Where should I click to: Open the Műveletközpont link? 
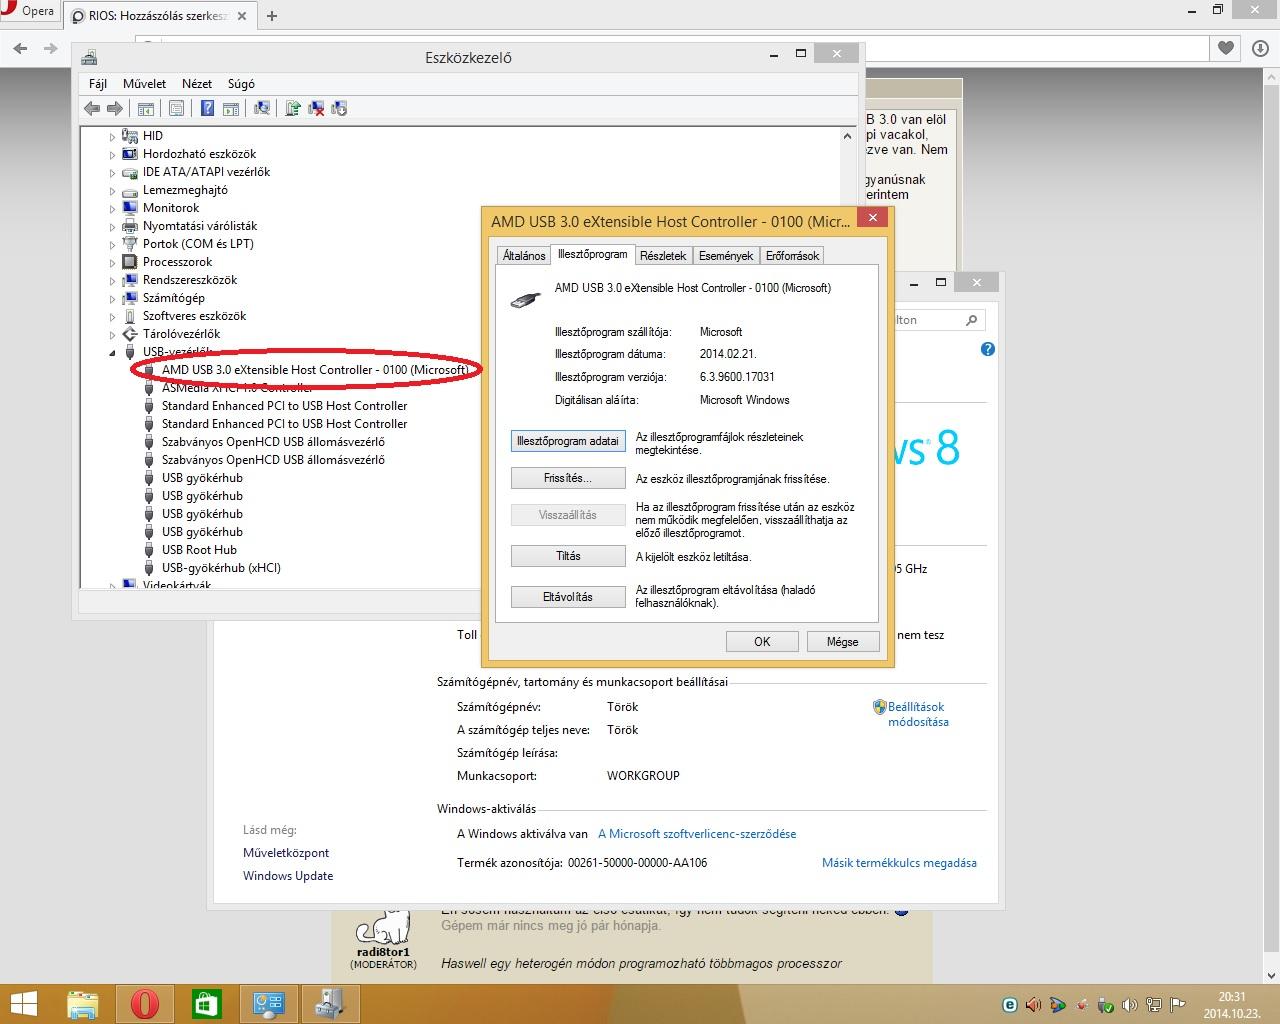[x=286, y=853]
